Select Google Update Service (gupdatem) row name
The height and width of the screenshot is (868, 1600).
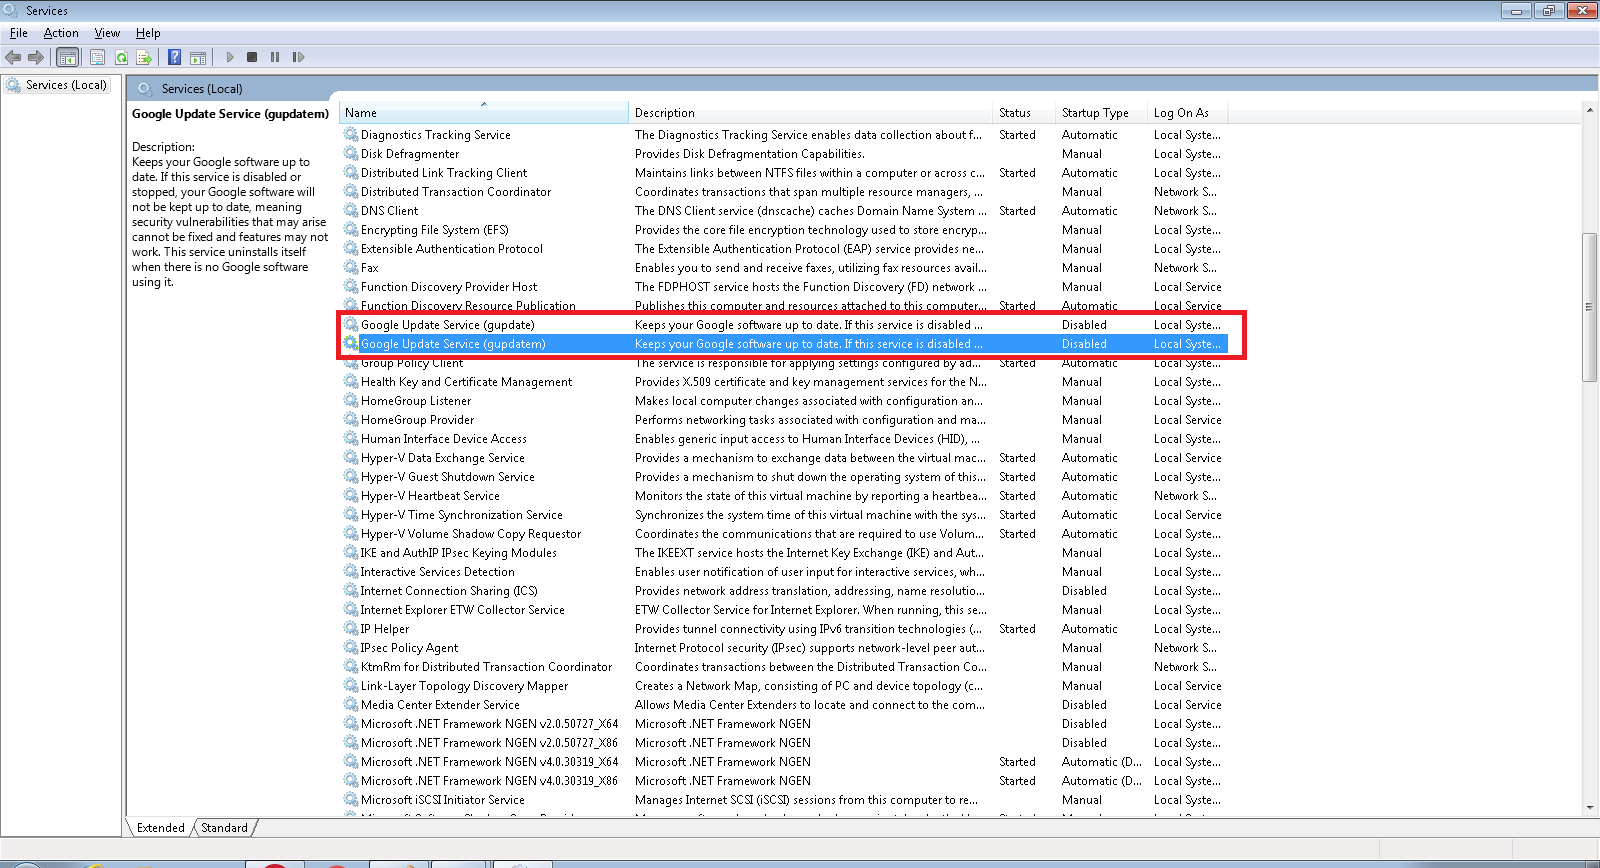(453, 344)
